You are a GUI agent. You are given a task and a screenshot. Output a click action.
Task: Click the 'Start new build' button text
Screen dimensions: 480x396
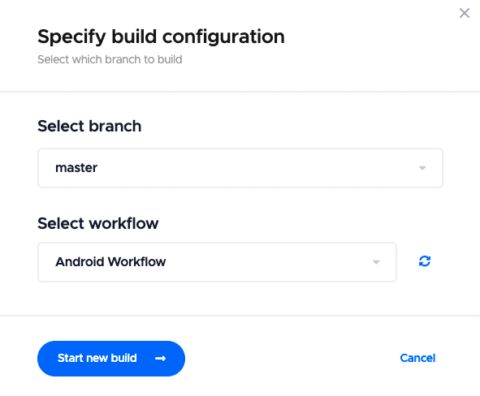coord(97,358)
